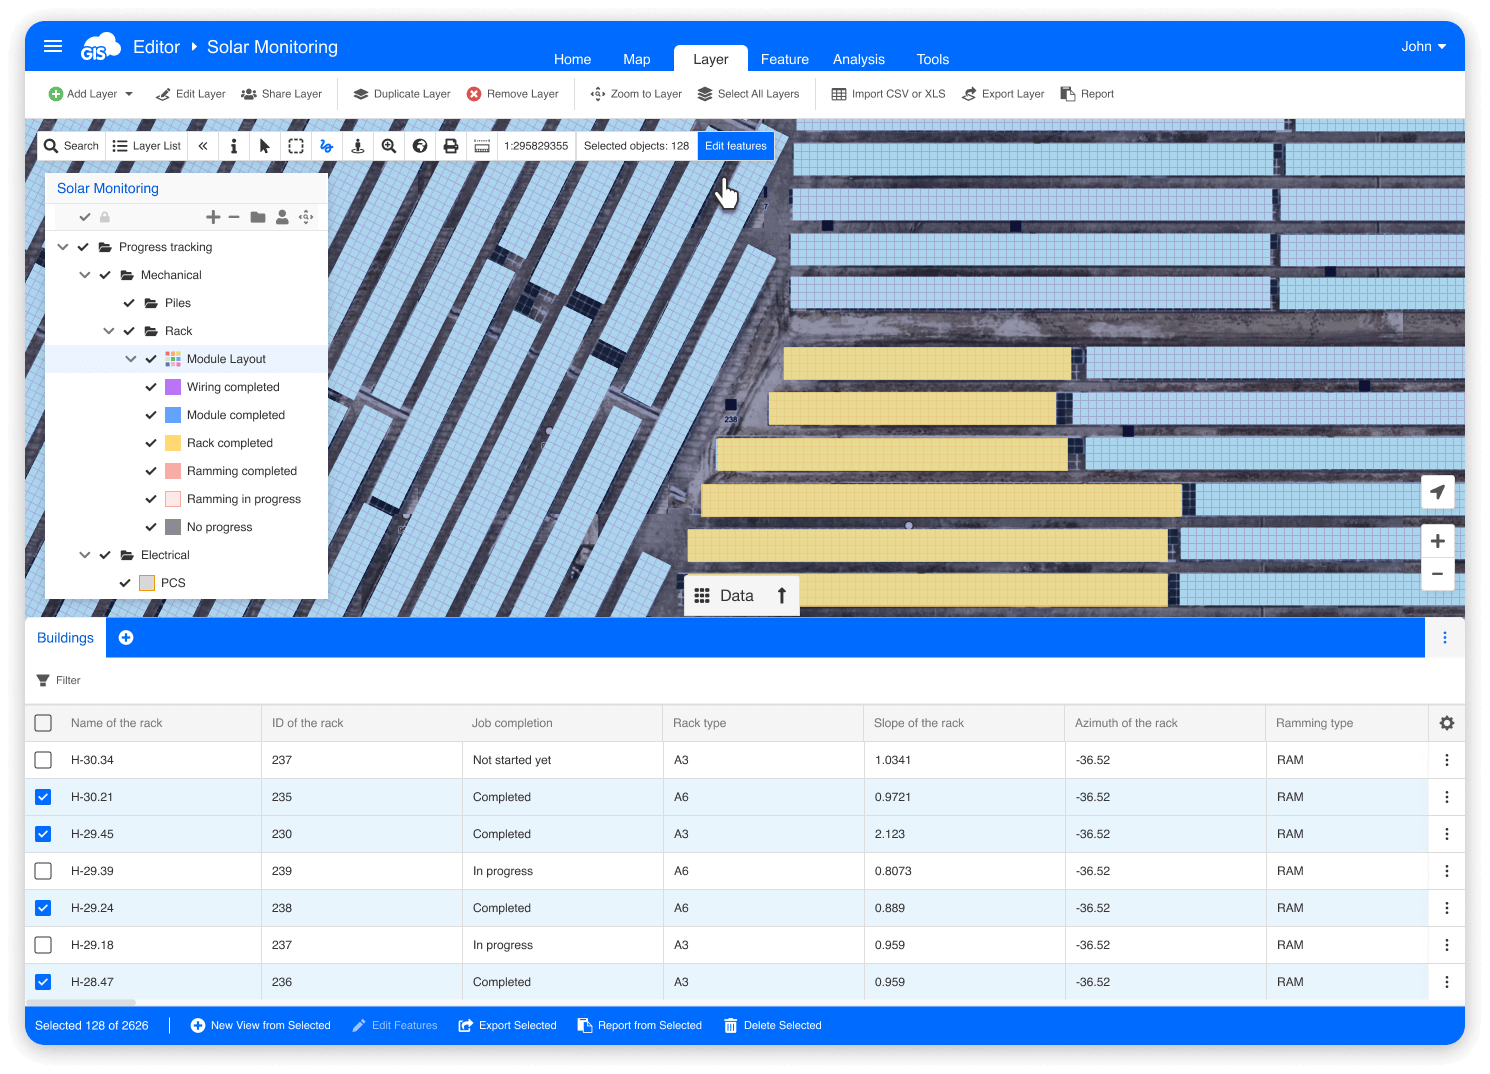
Task: Click the Edit features button
Action: tap(736, 146)
